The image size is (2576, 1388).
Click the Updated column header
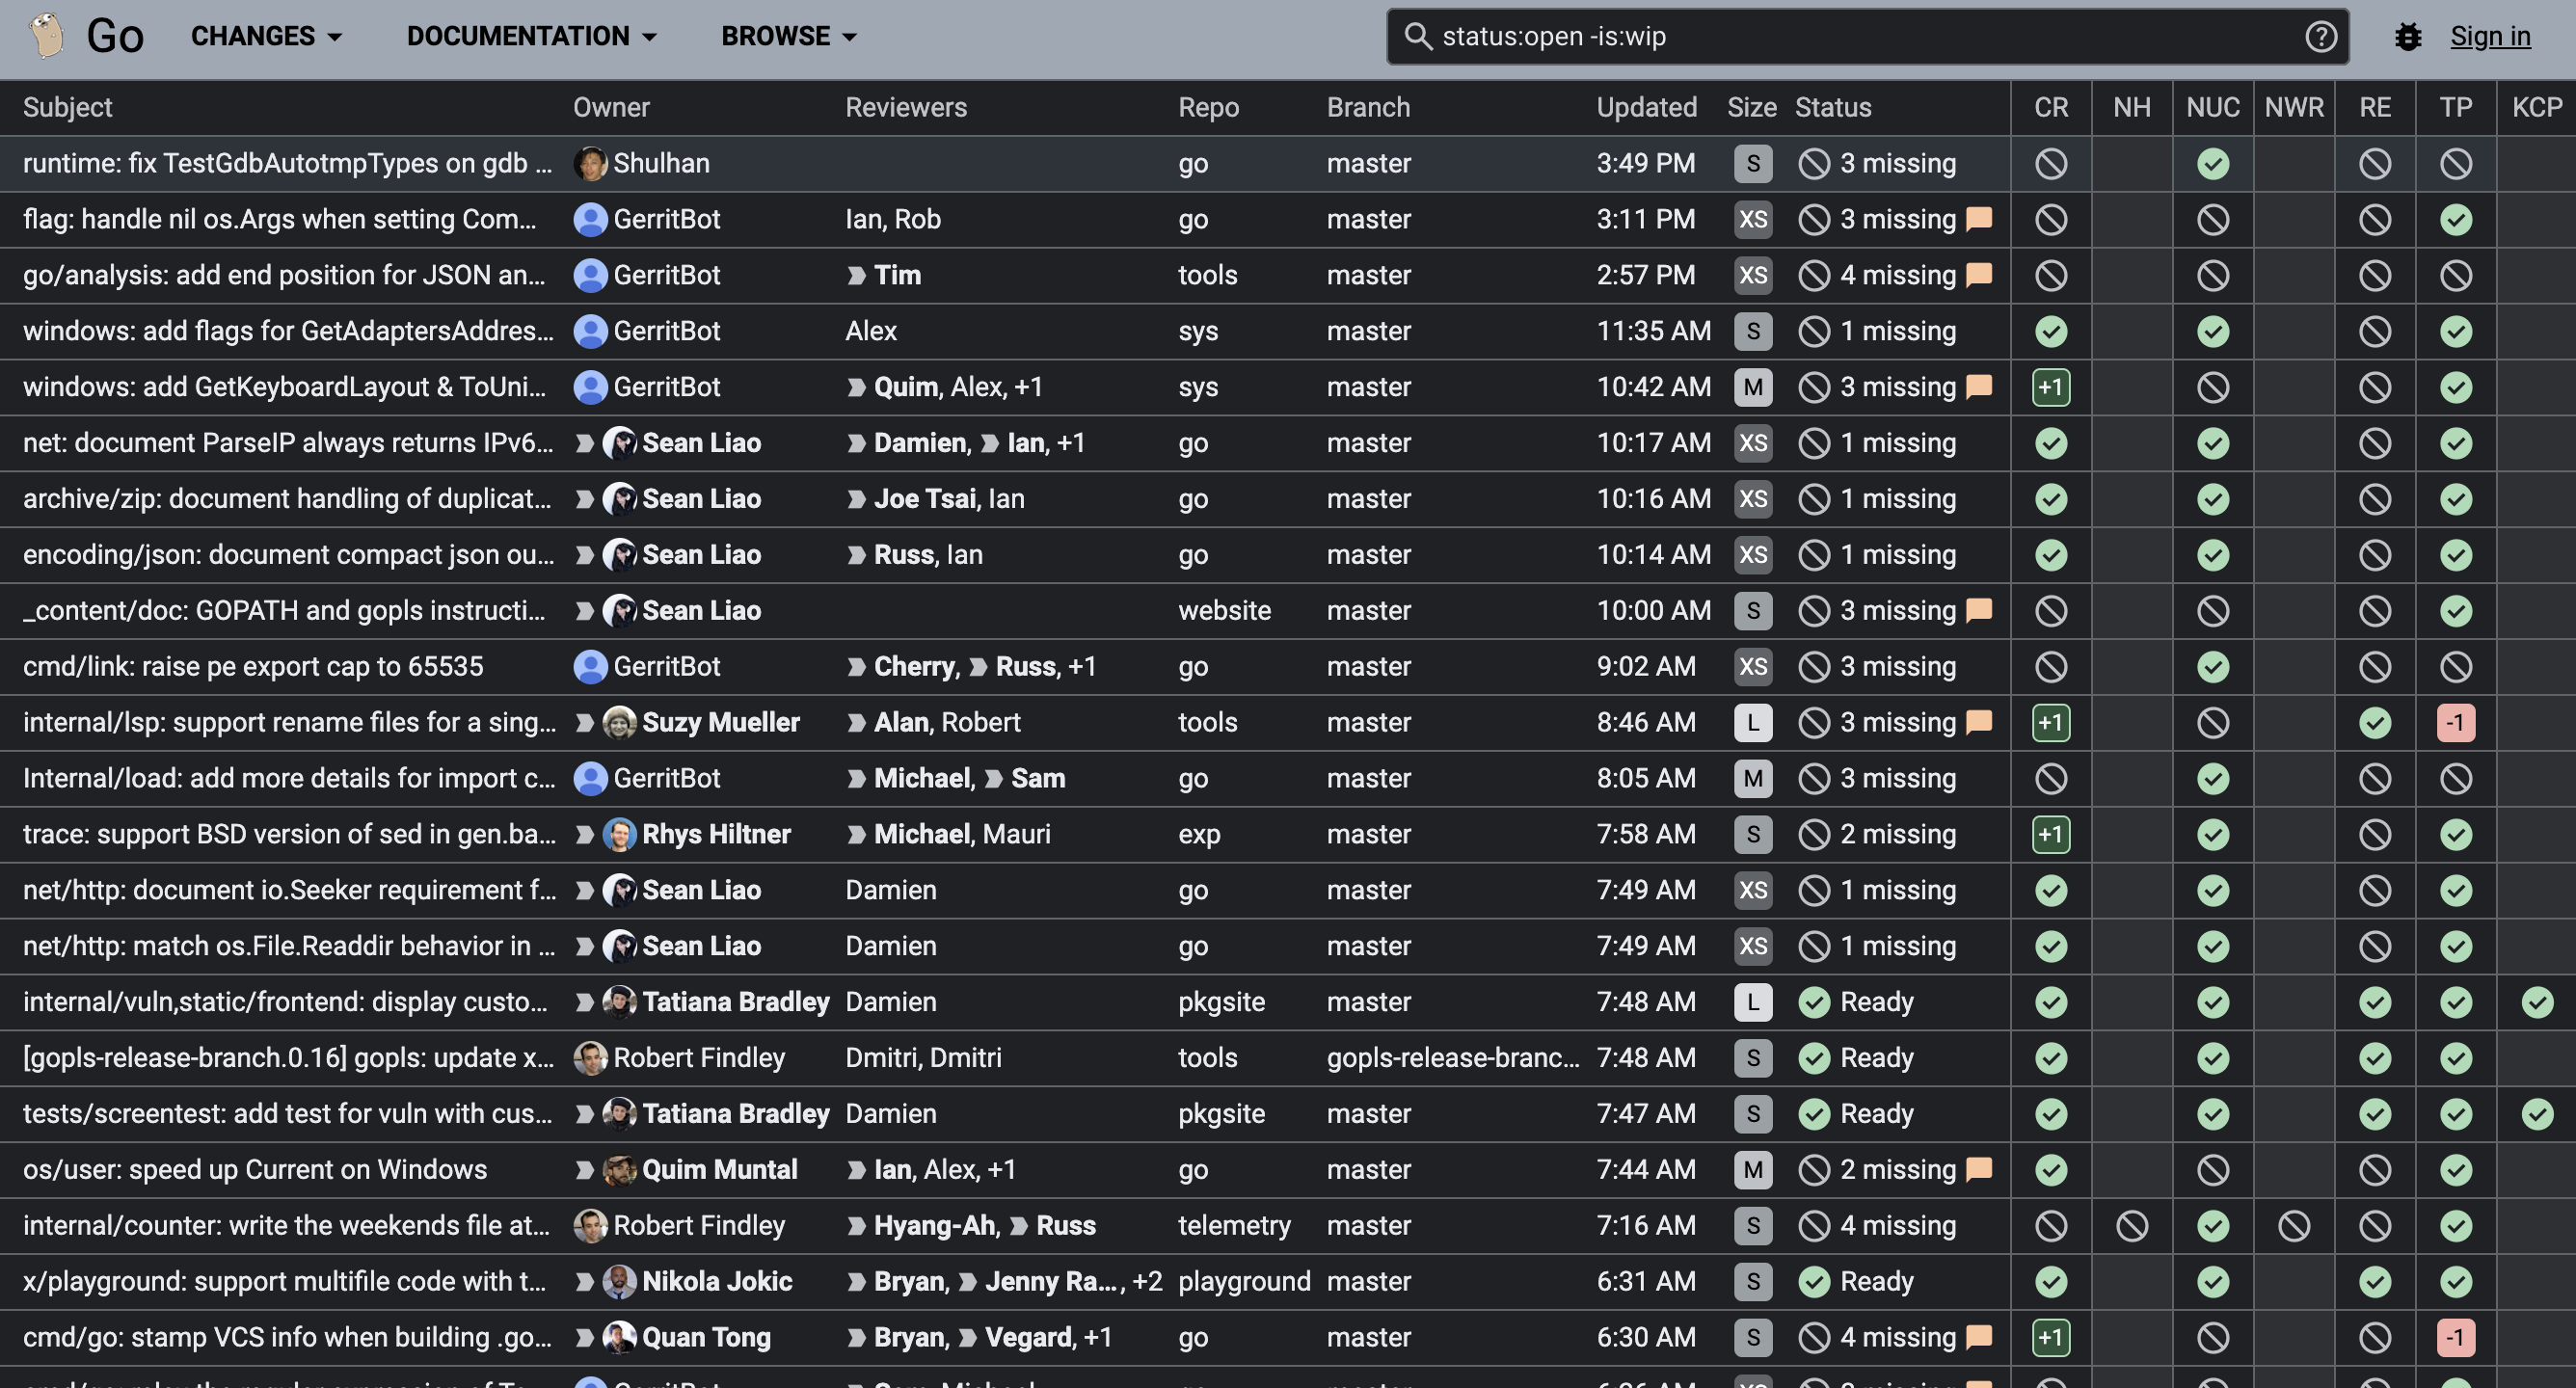[1646, 107]
